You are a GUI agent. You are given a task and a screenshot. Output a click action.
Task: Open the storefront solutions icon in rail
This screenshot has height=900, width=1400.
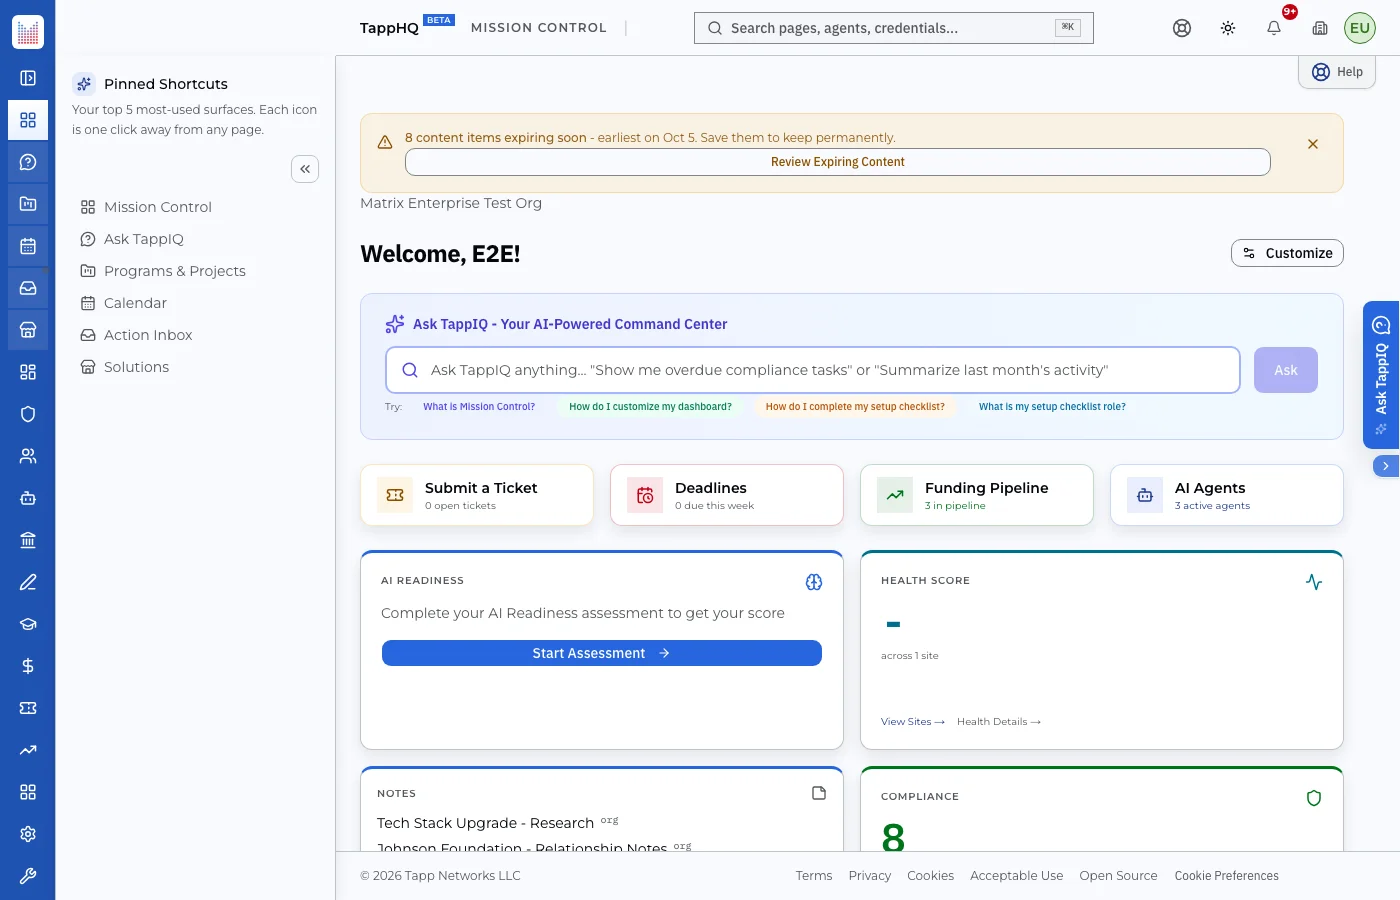[x=28, y=330]
